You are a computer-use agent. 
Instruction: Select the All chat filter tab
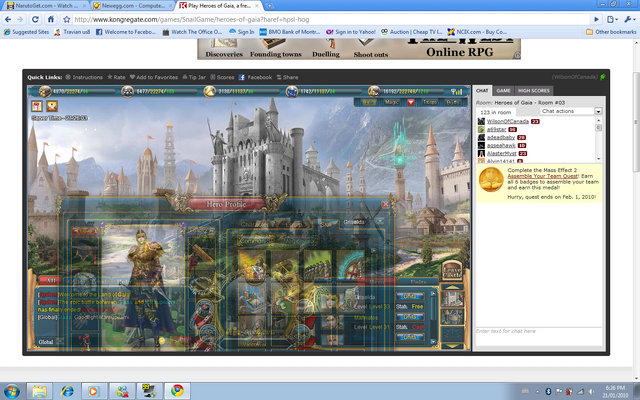[50, 280]
